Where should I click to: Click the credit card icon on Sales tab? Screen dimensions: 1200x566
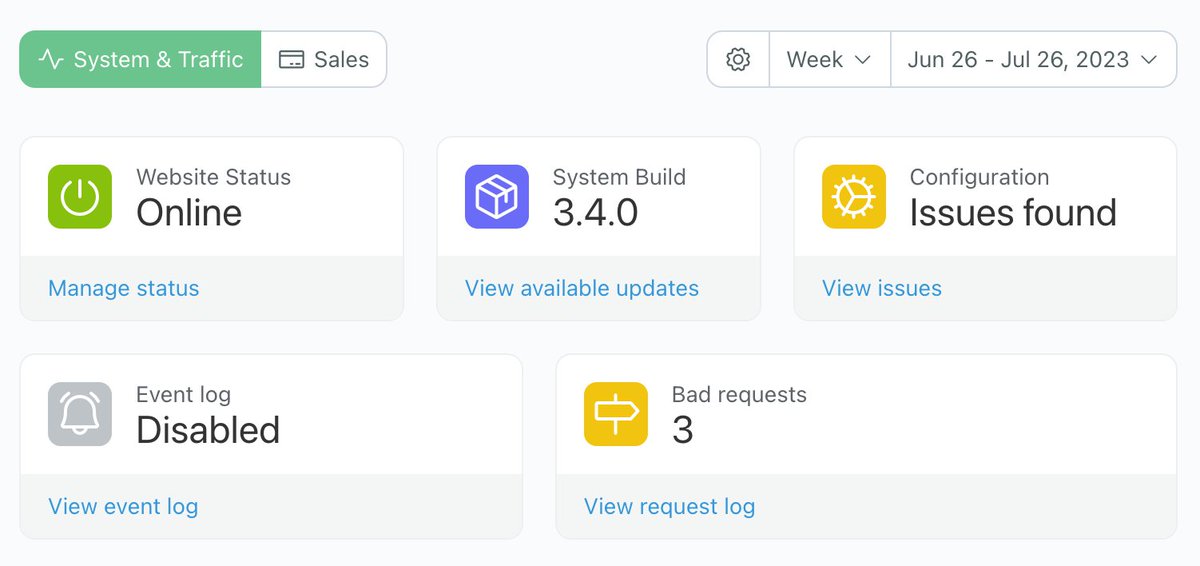(291, 60)
